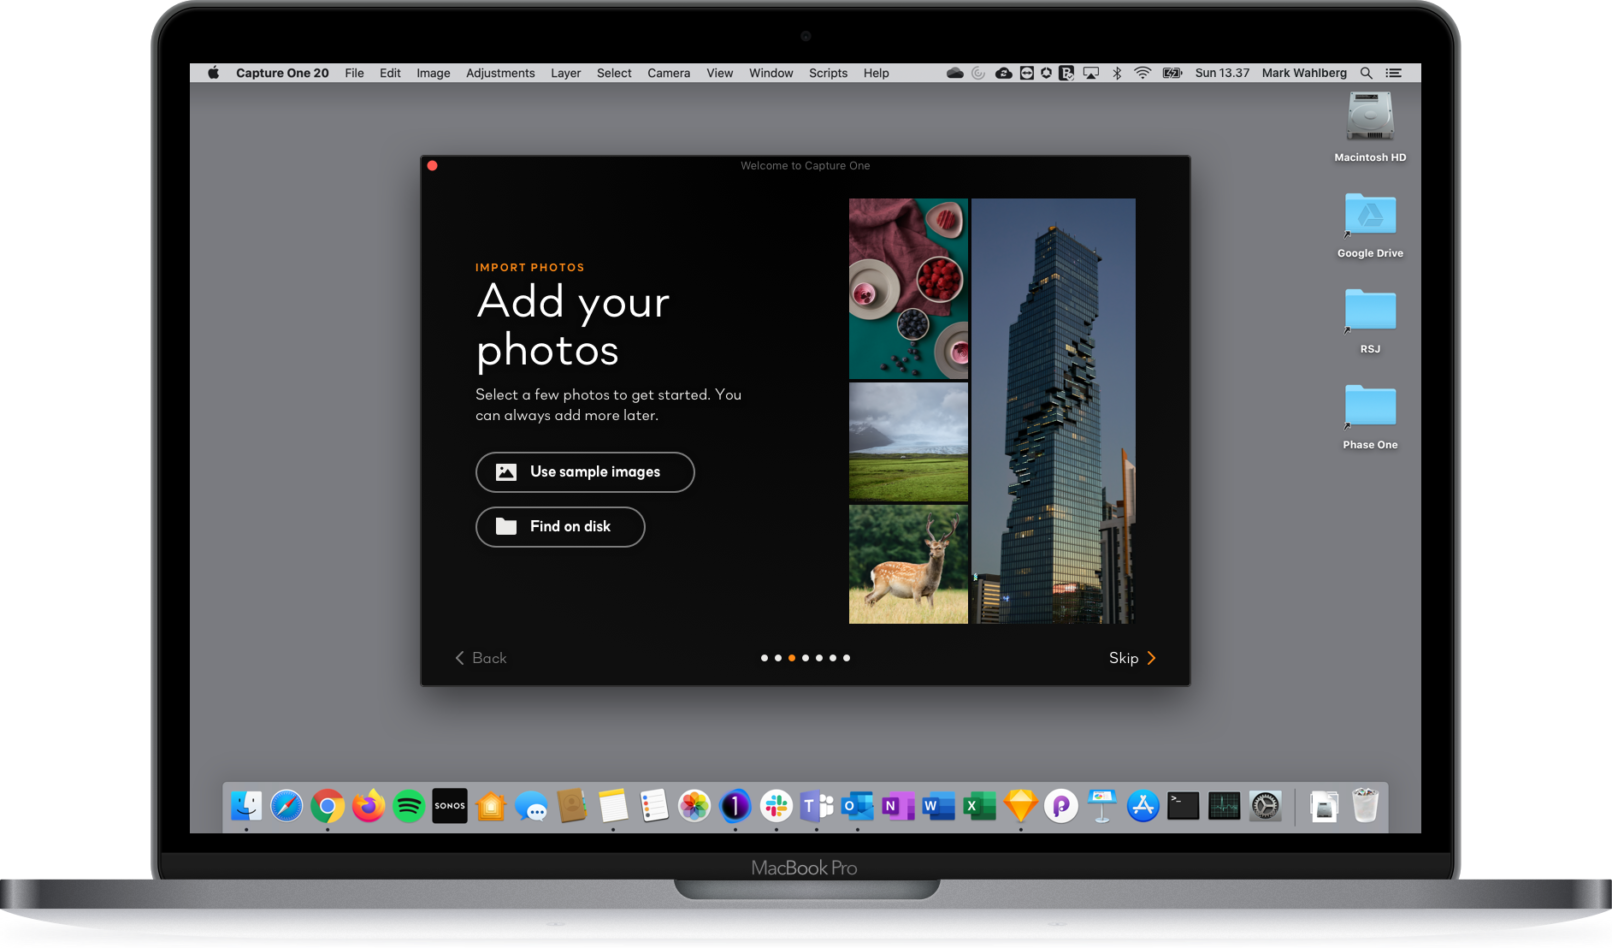Open Microsoft Excel from the Dock
Viewport: 1612px width, 948px height.
[979, 806]
